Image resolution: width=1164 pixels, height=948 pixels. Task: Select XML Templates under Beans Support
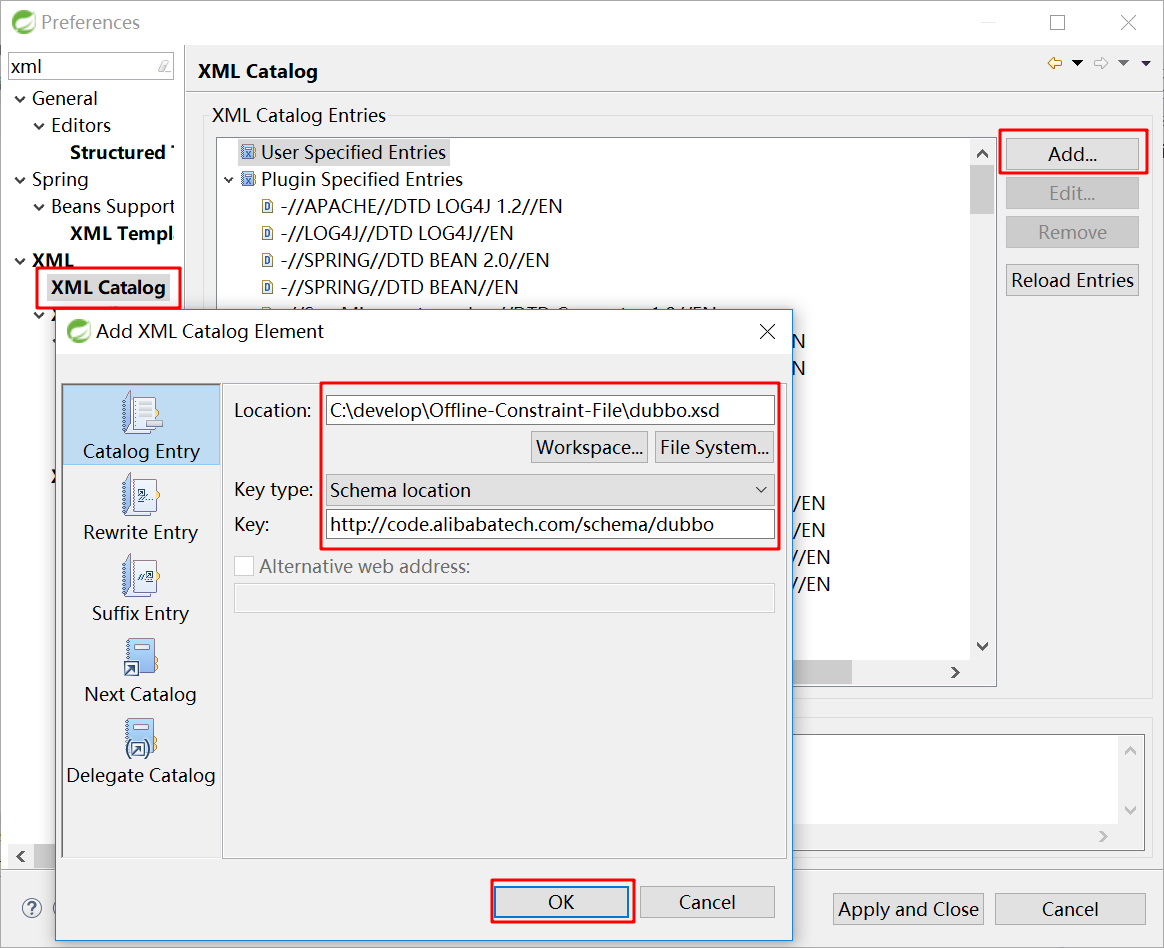[122, 233]
